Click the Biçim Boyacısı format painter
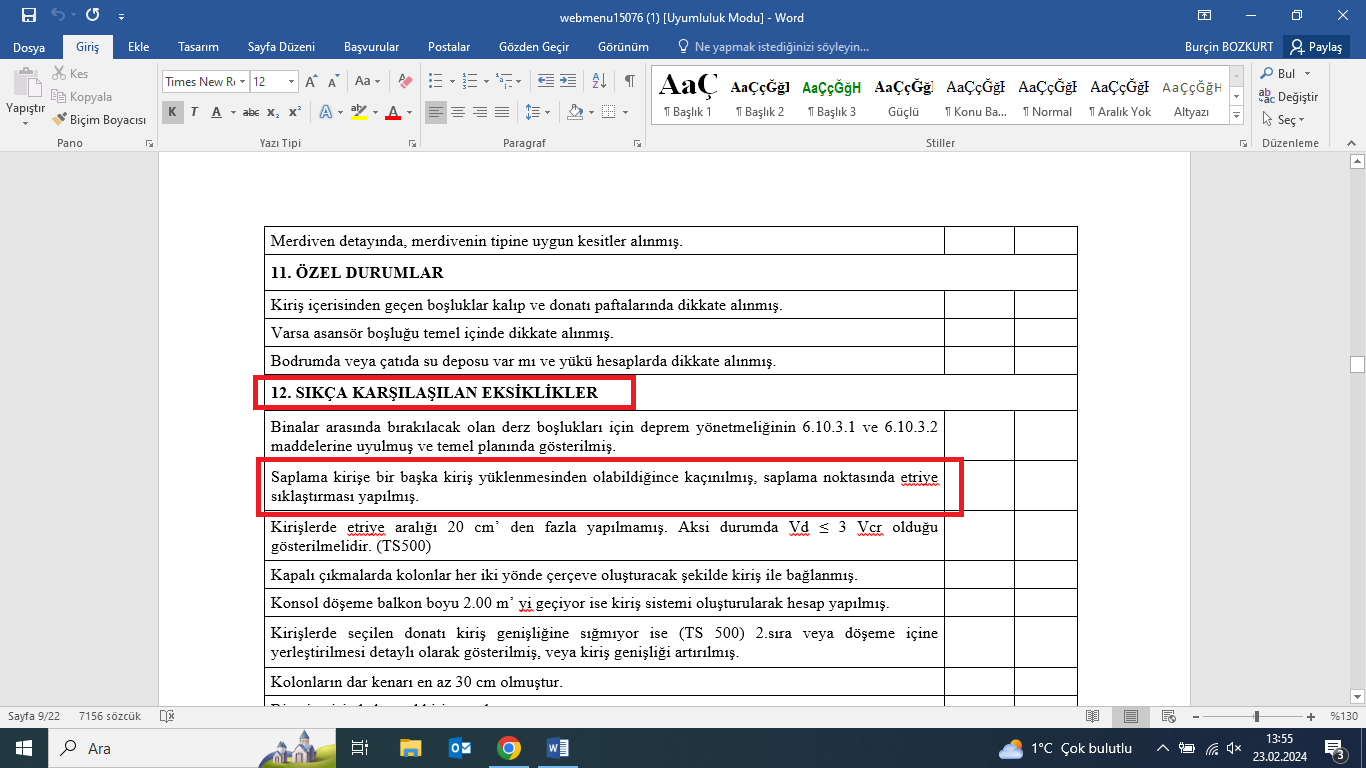Screen dimensions: 1366x768 [x=100, y=119]
